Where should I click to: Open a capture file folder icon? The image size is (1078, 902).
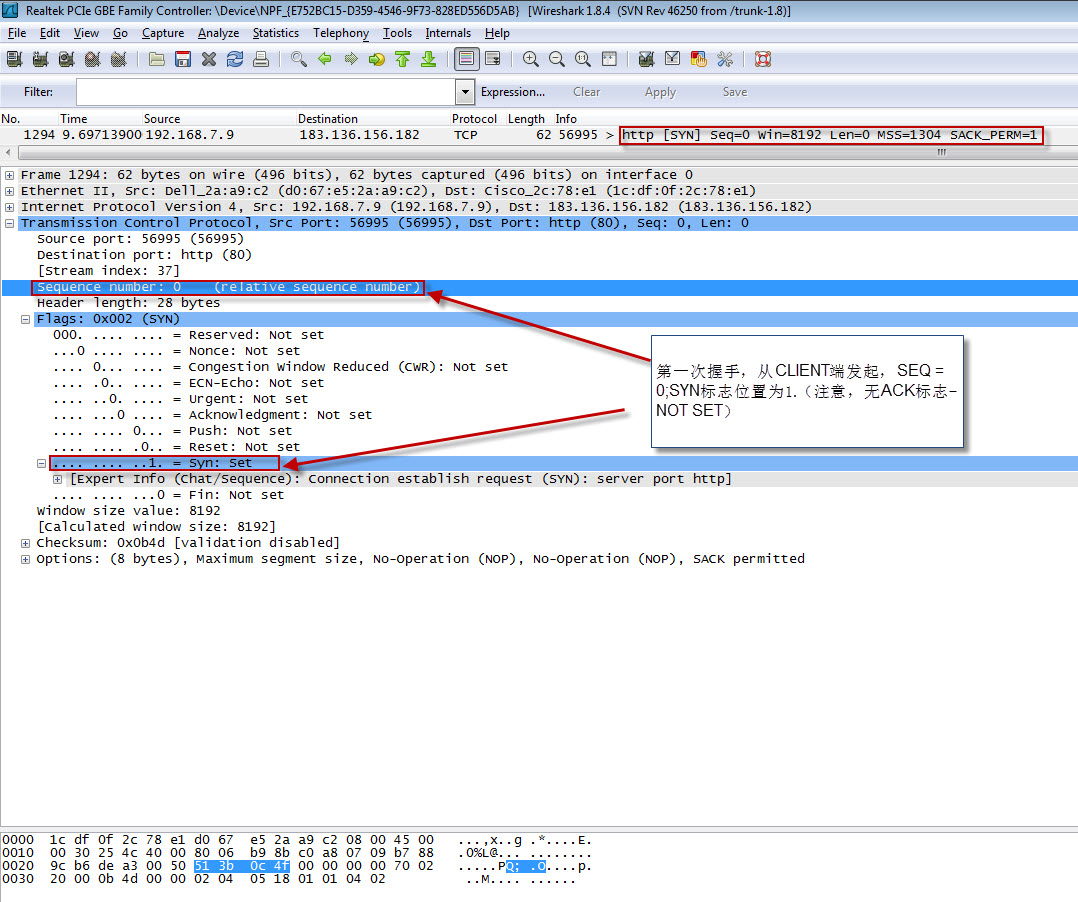[157, 59]
